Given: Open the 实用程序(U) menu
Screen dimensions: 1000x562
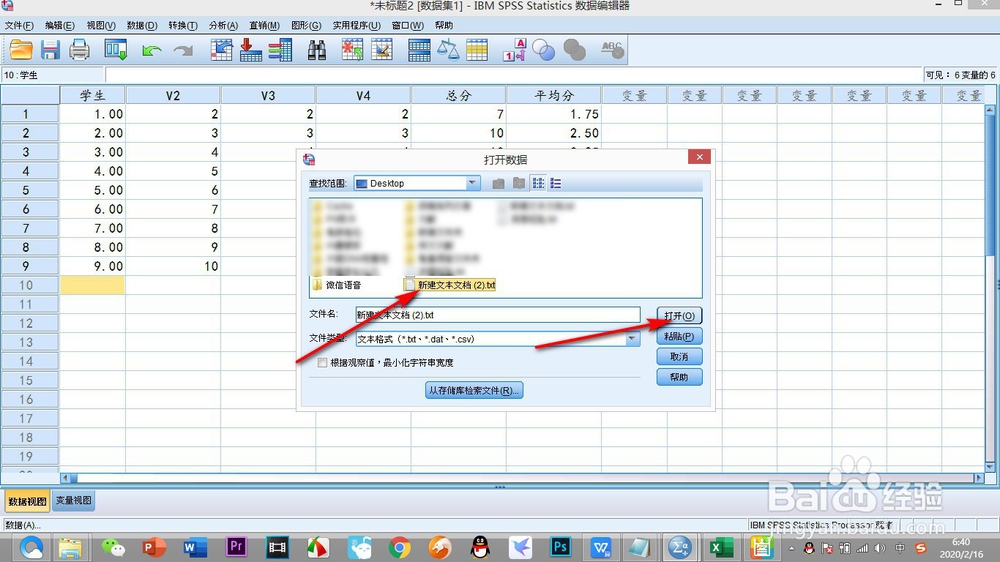Looking at the screenshot, I should point(357,26).
